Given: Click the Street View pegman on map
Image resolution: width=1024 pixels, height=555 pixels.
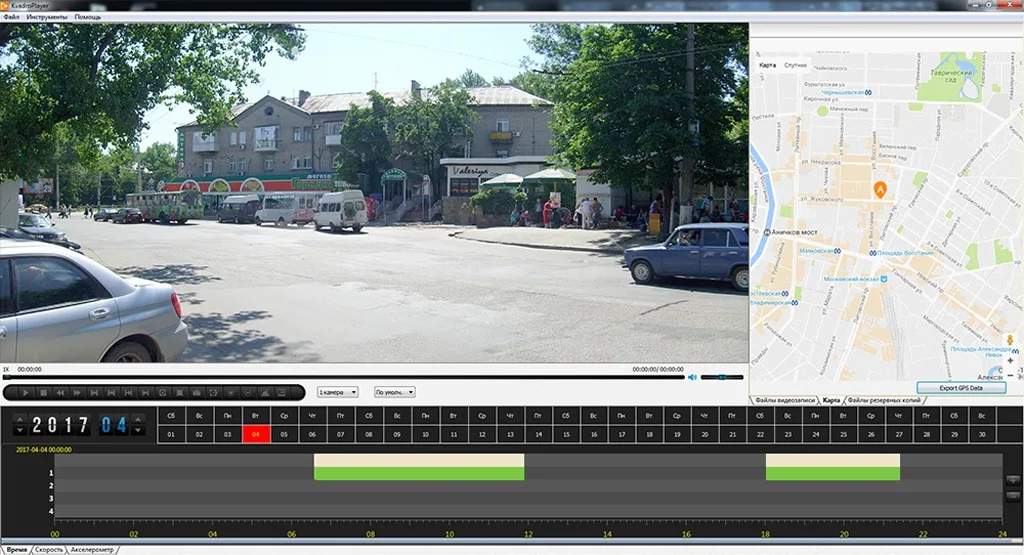Looking at the screenshot, I should (x=1010, y=341).
